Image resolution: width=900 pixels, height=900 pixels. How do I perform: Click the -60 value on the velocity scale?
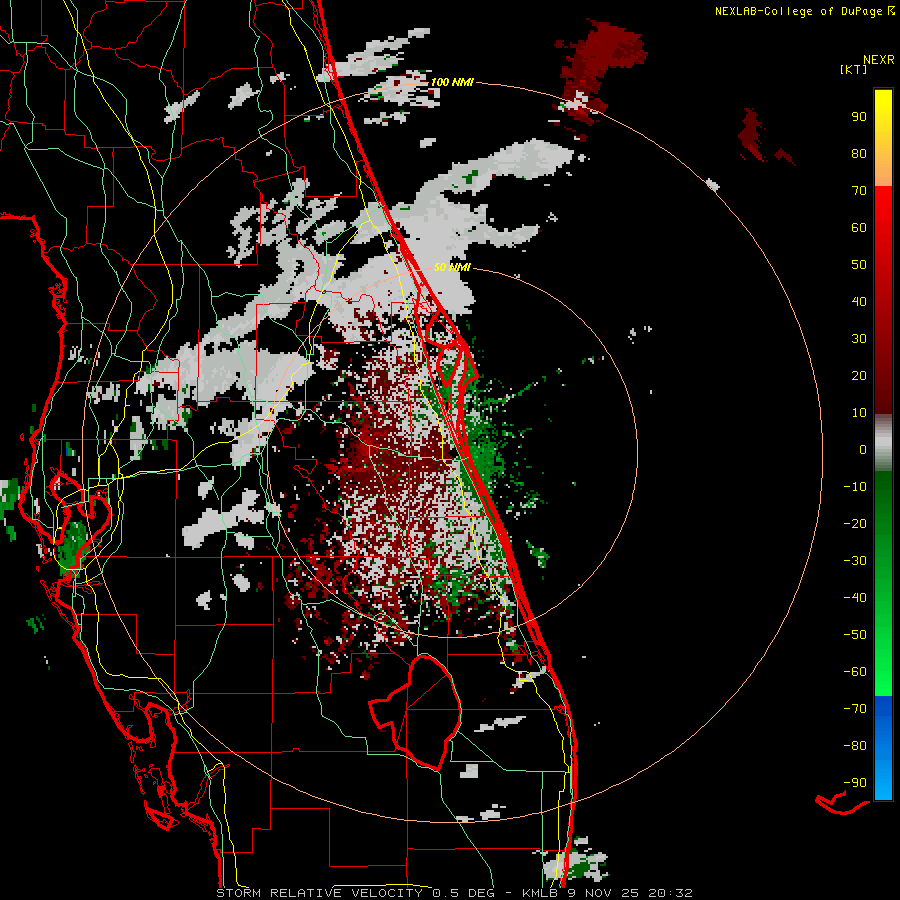(855, 672)
